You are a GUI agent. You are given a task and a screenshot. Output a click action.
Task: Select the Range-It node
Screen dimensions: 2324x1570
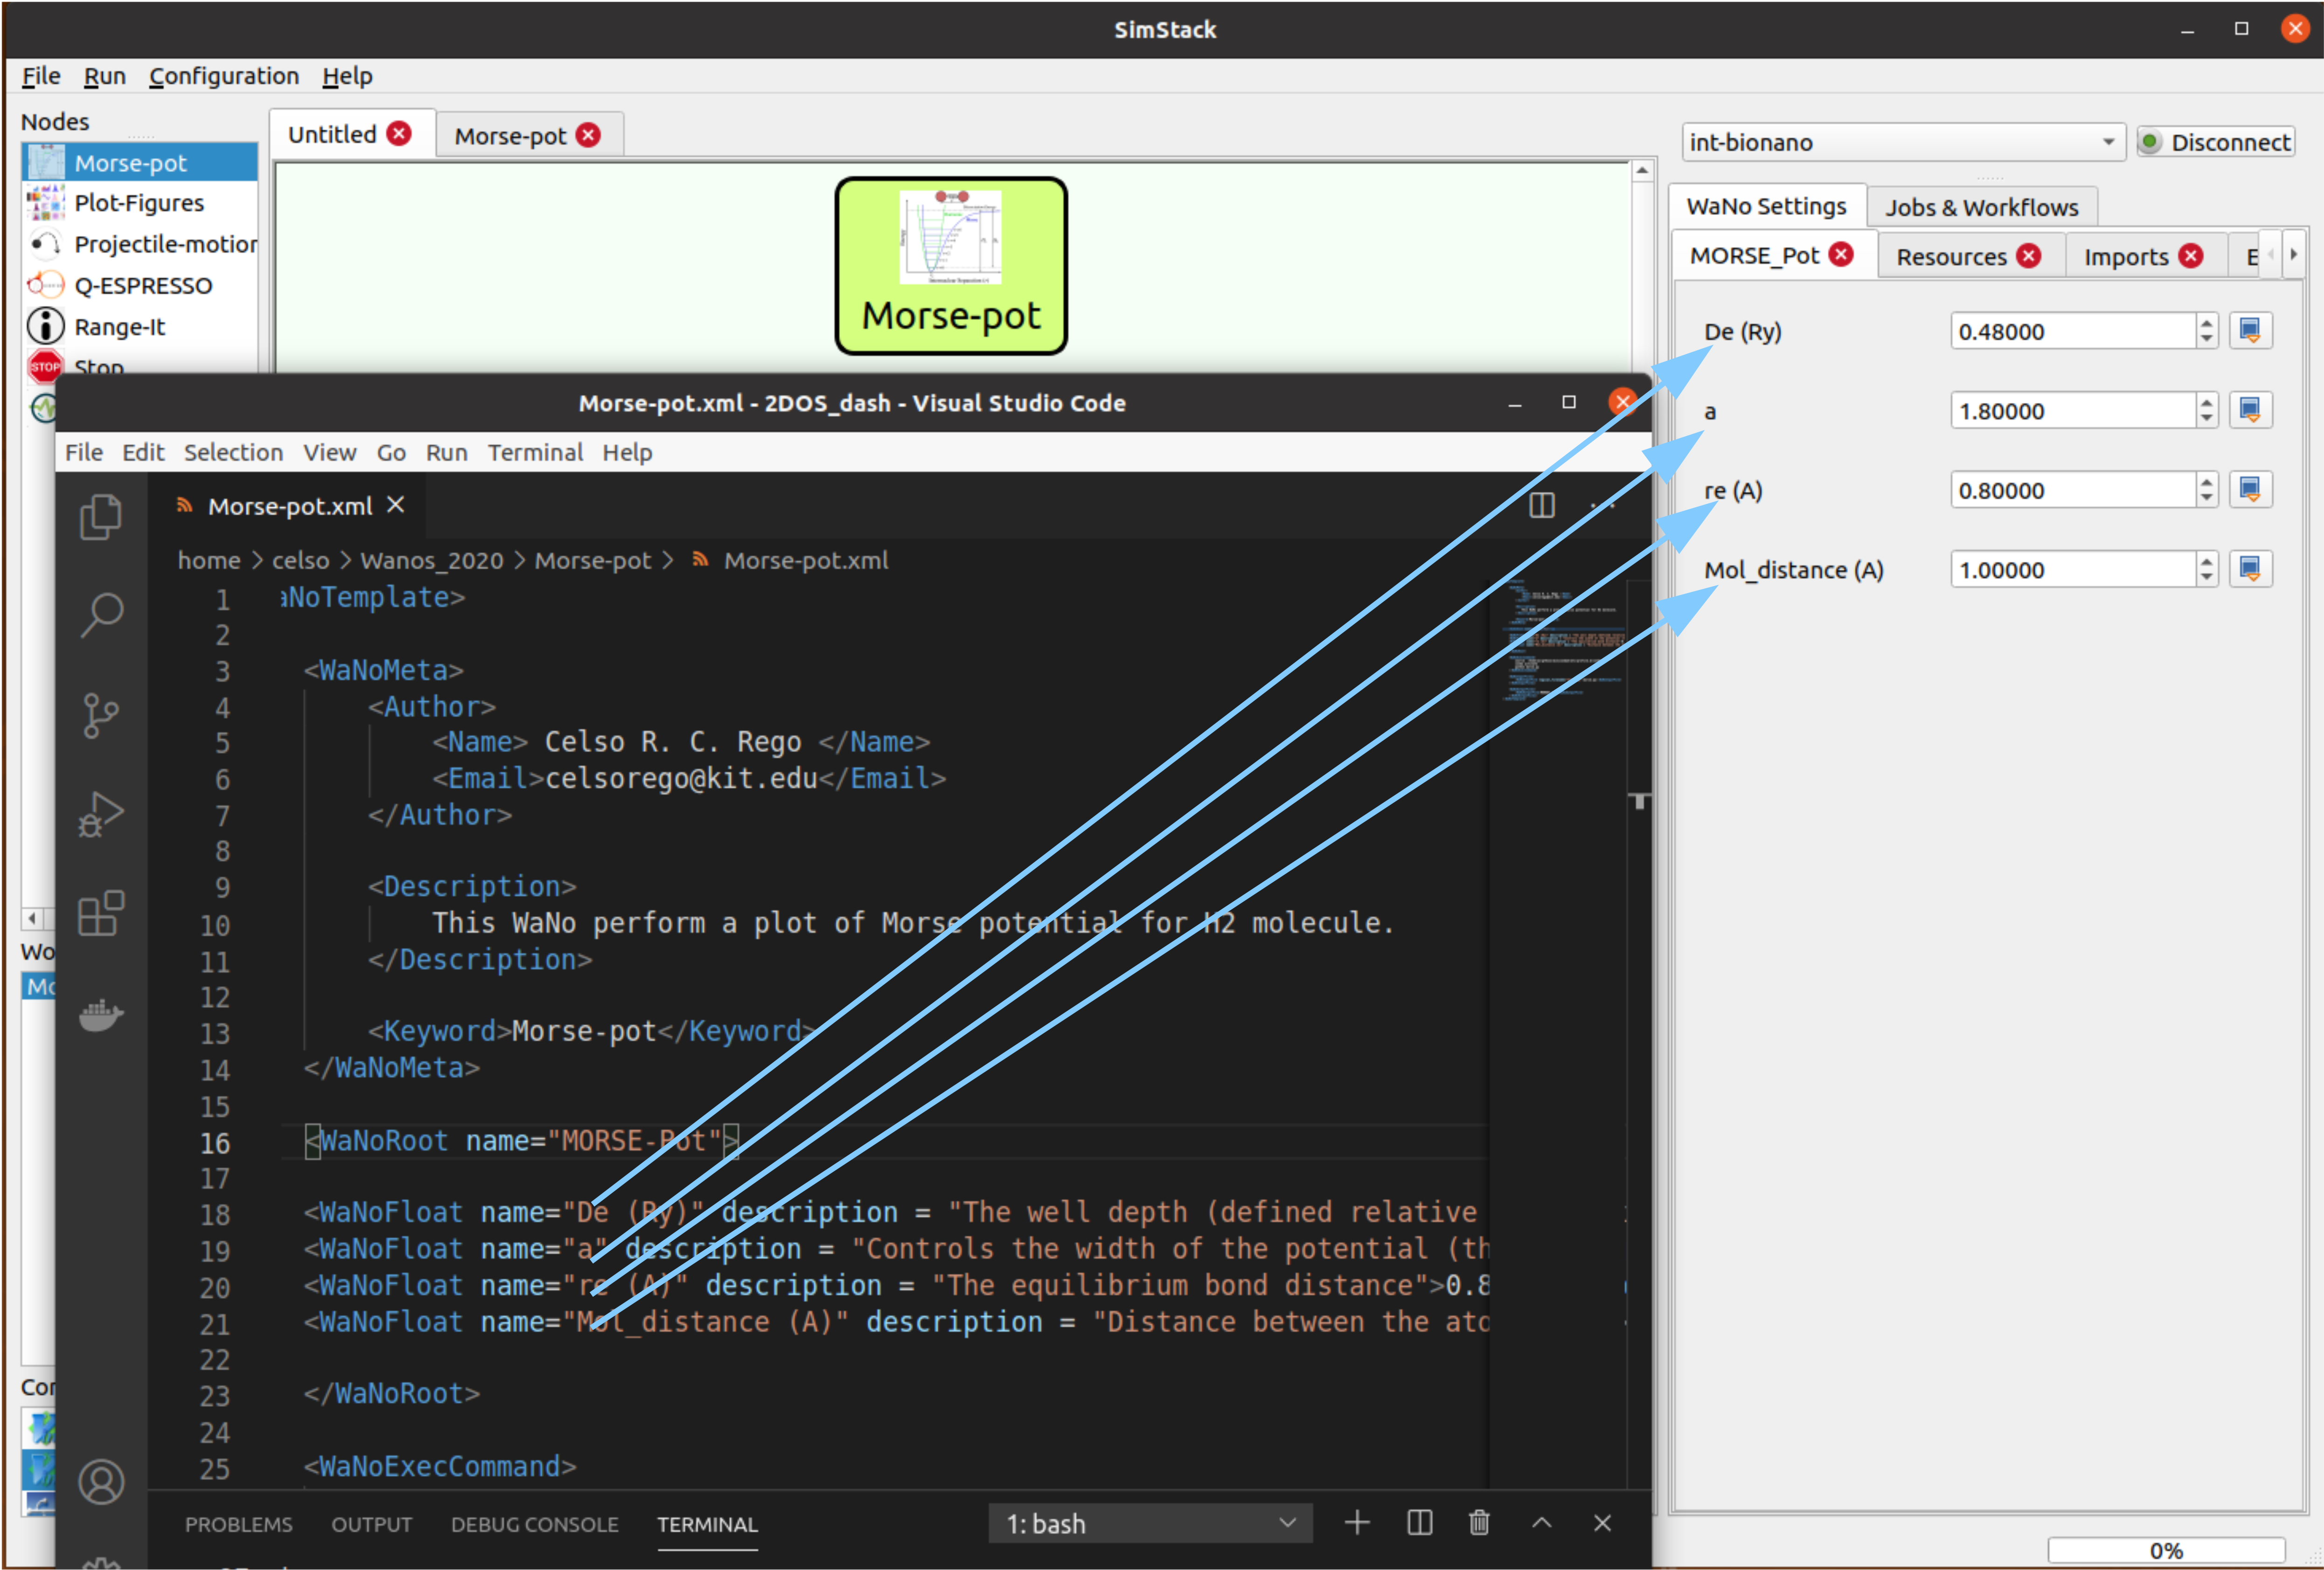(140, 327)
